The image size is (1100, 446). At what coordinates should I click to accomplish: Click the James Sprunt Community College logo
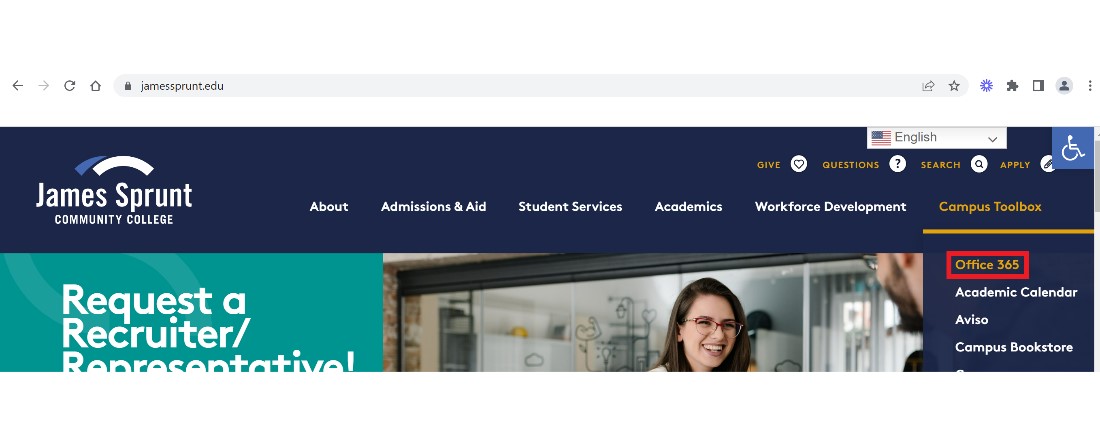tap(114, 190)
